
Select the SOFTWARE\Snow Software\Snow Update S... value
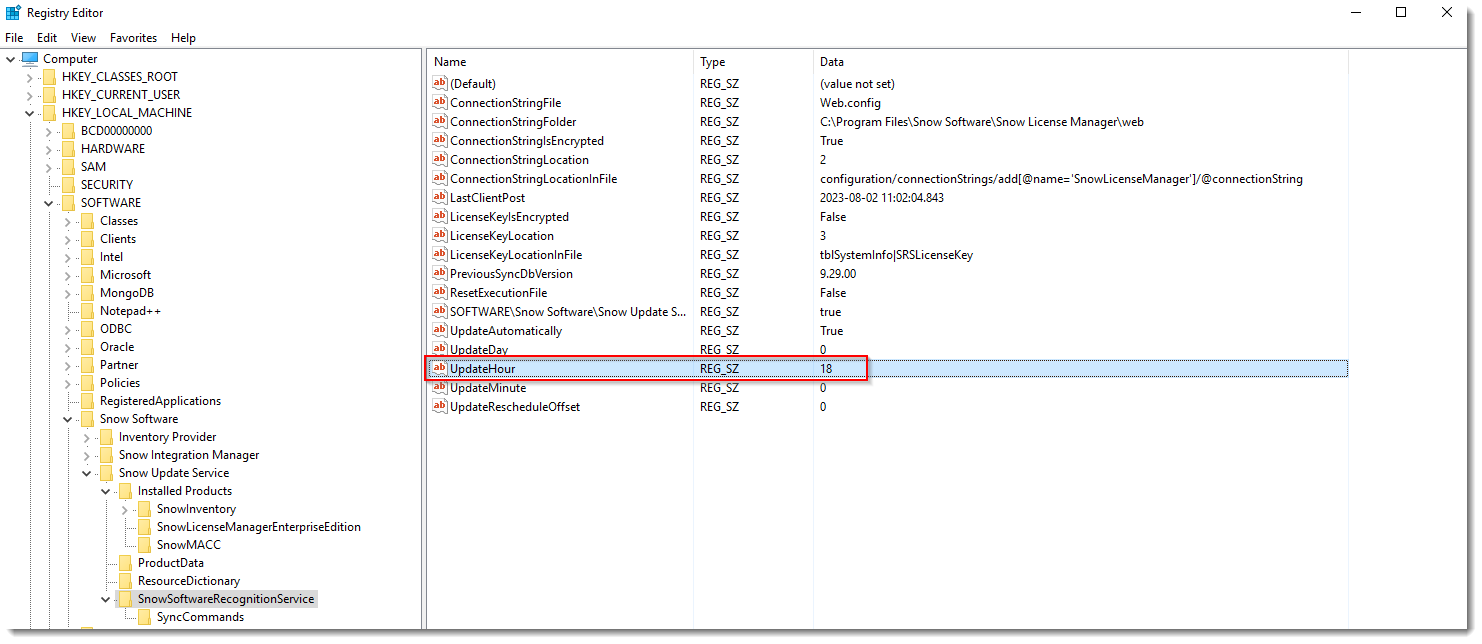tap(568, 312)
